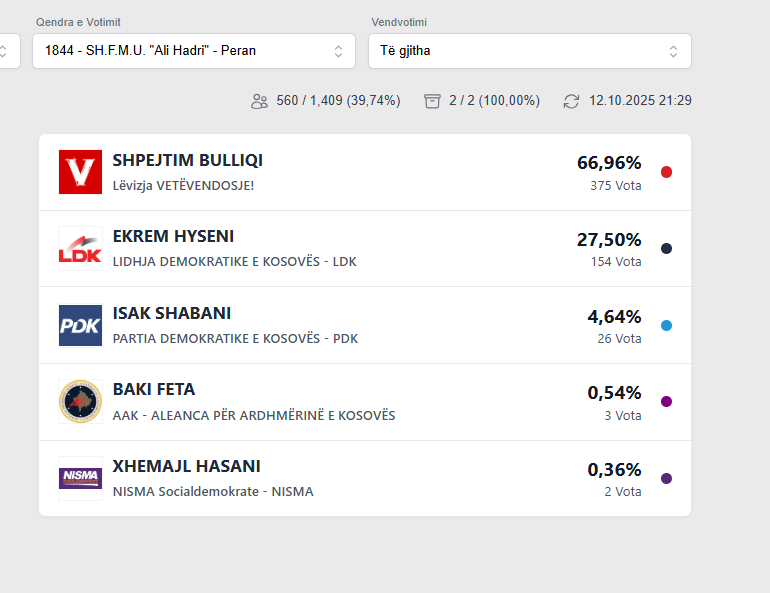The height and width of the screenshot is (593, 770).
Task: Click the NISMA party logo icon
Action: pos(80,478)
